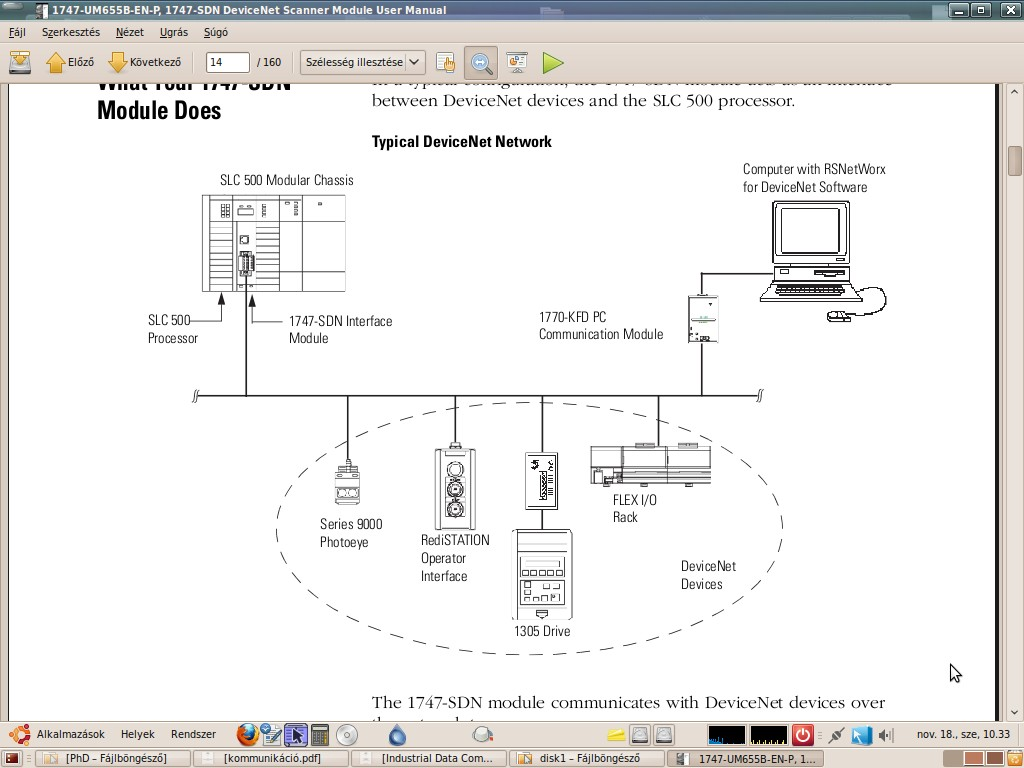The width and height of the screenshot is (1024, 768).
Task: Open the Súgó menu
Action: click(x=216, y=32)
